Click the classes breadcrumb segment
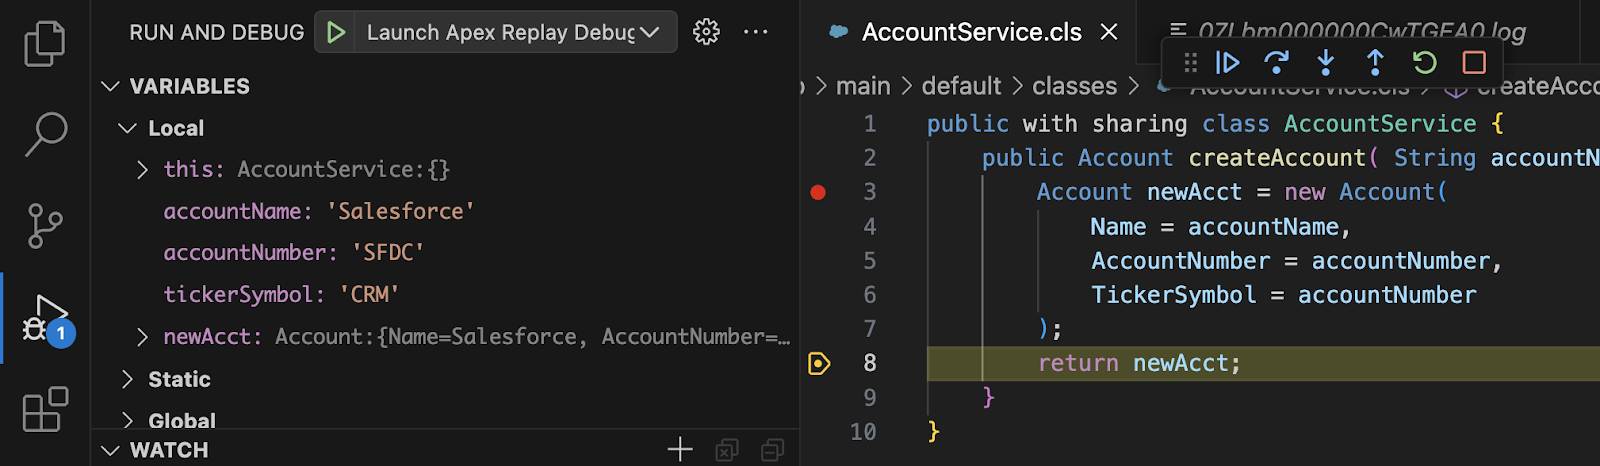The height and width of the screenshot is (466, 1600). [1074, 86]
